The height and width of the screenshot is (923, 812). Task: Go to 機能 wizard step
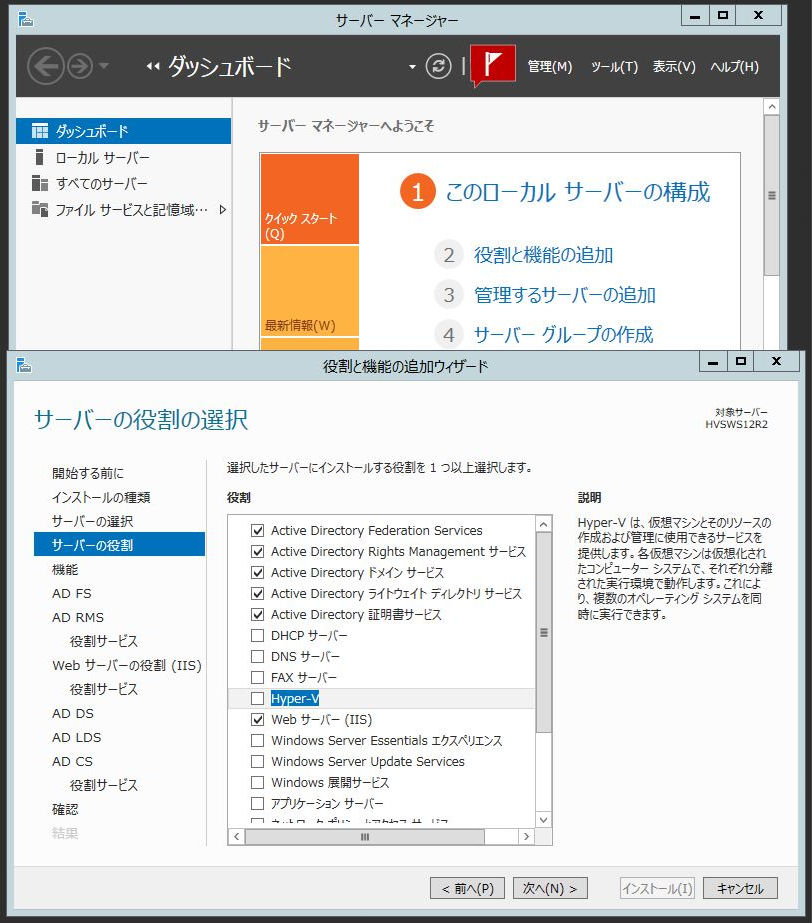(65, 569)
